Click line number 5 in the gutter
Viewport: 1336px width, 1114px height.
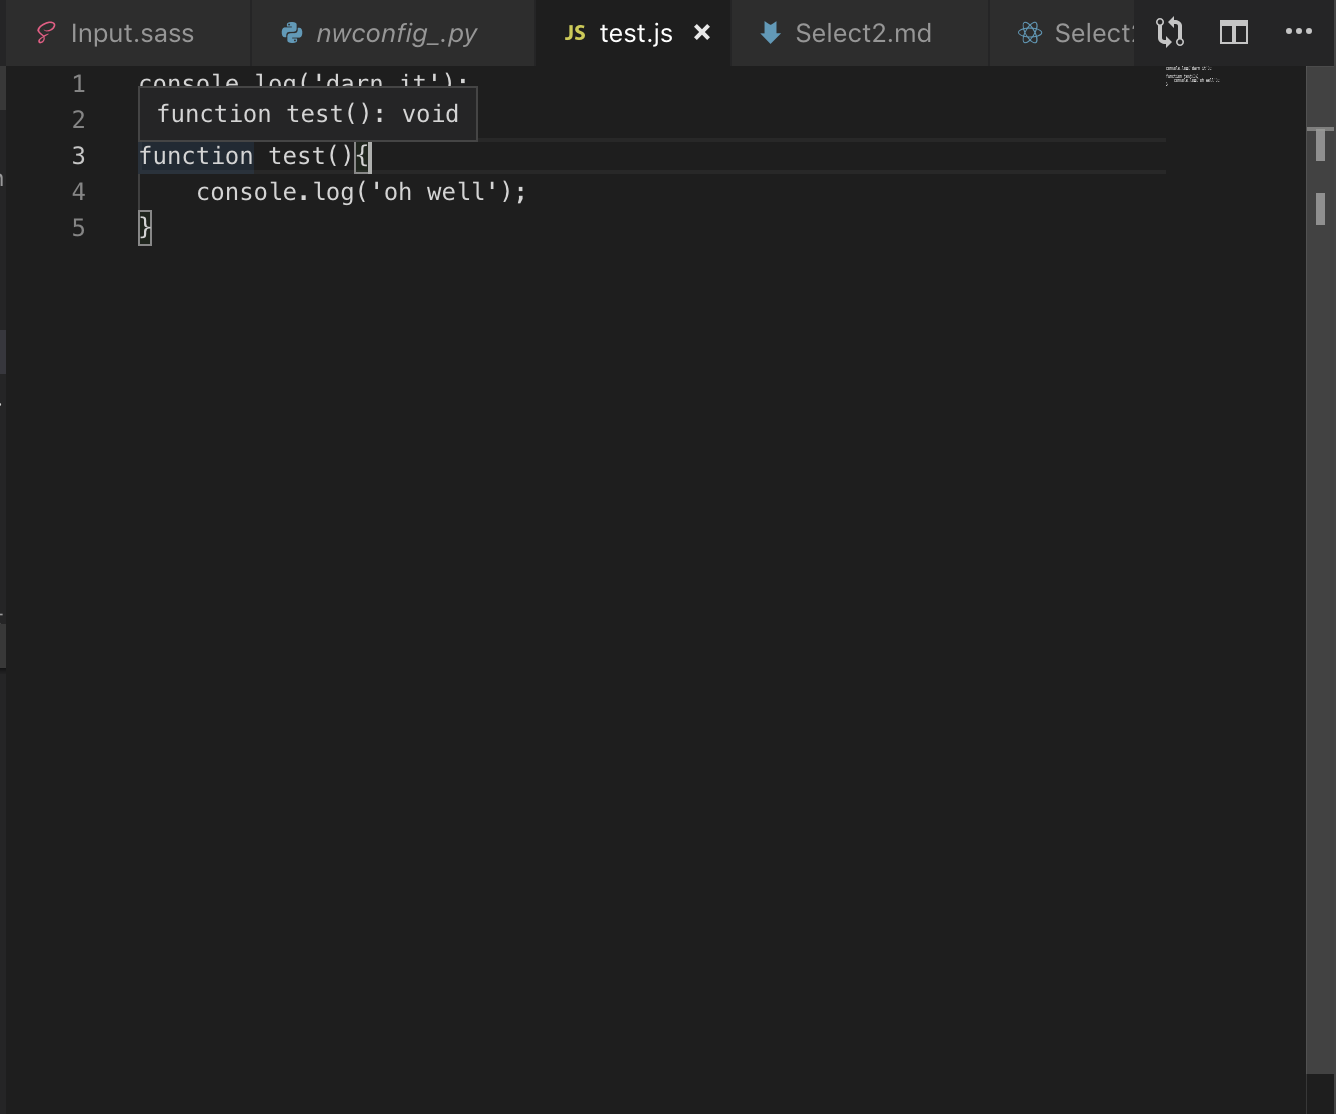click(x=79, y=228)
